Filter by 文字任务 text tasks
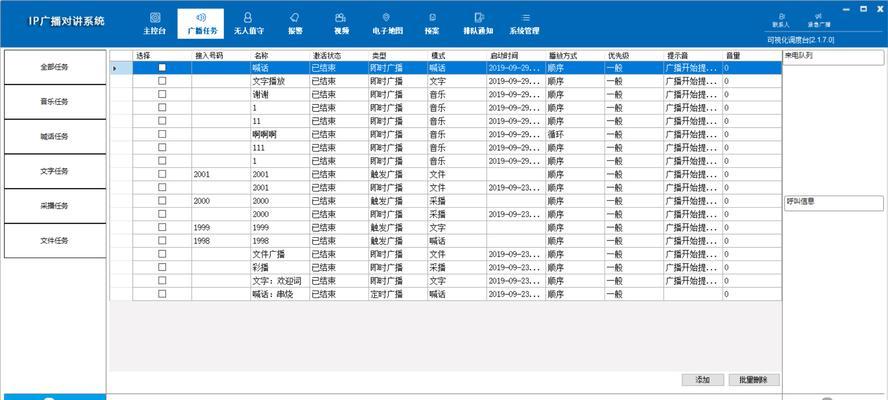 (x=55, y=171)
